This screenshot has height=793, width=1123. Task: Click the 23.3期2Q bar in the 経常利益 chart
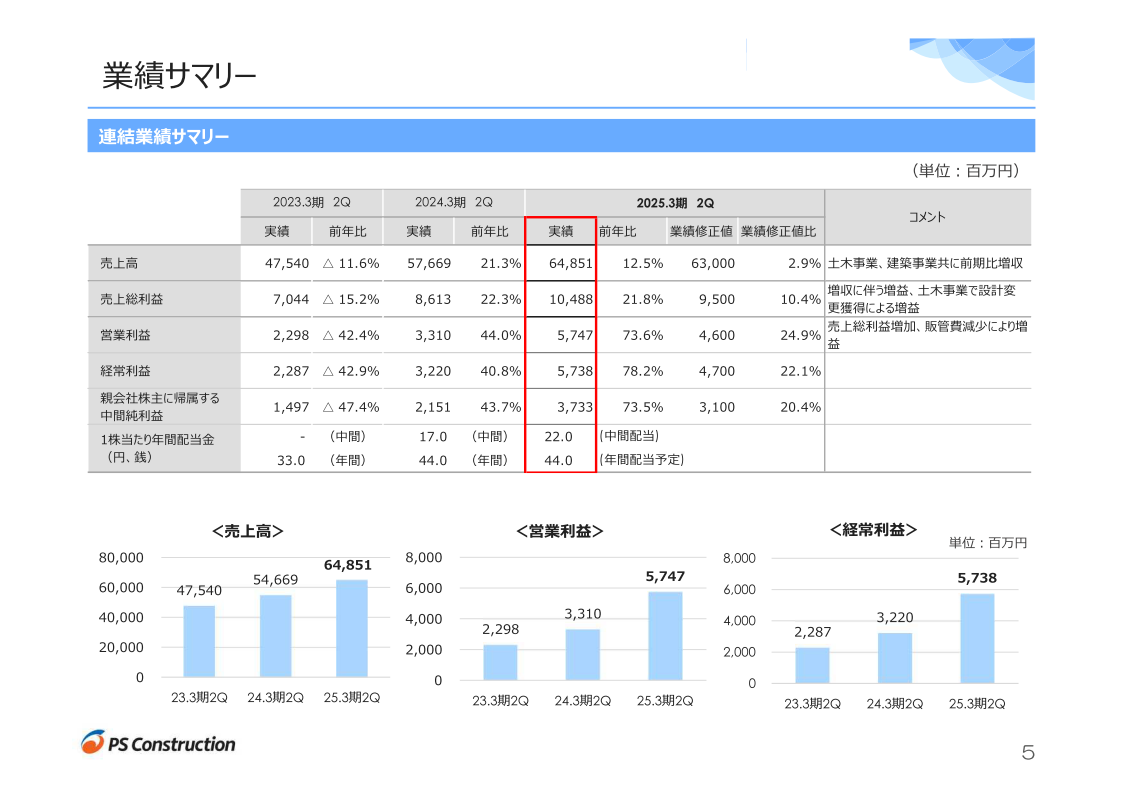812,665
